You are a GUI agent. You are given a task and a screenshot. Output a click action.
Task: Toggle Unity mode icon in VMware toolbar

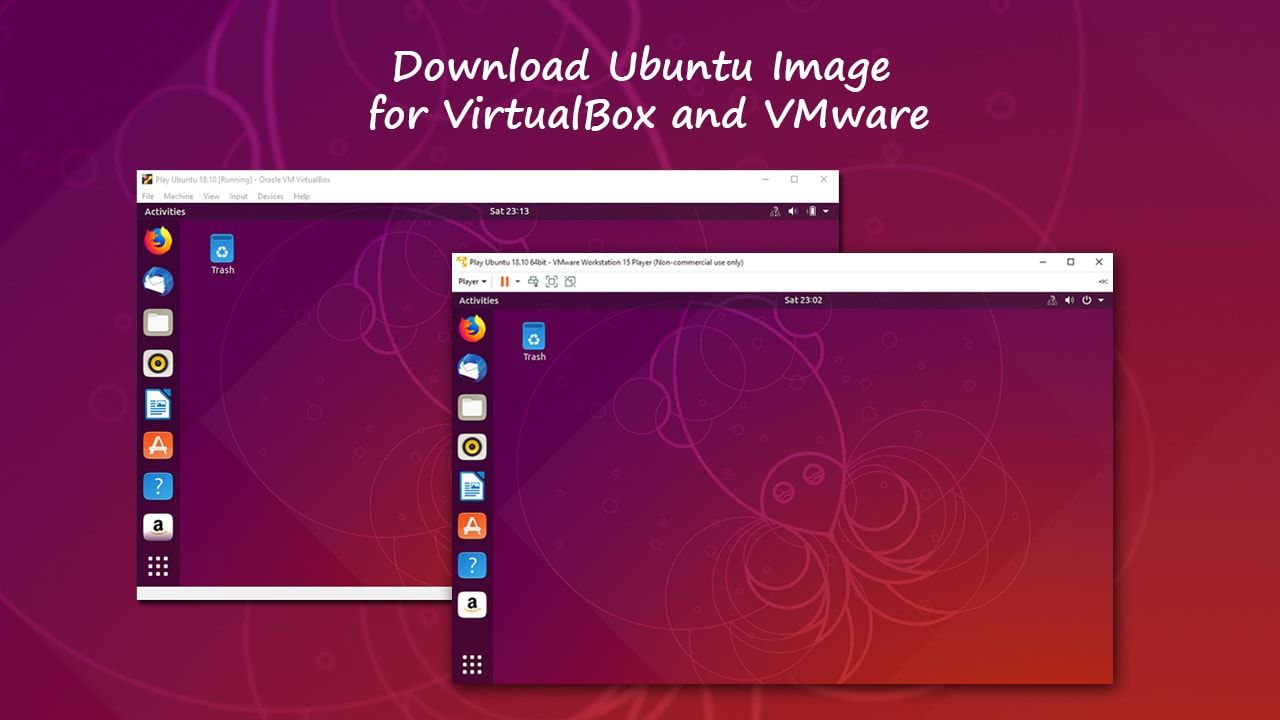pos(570,282)
